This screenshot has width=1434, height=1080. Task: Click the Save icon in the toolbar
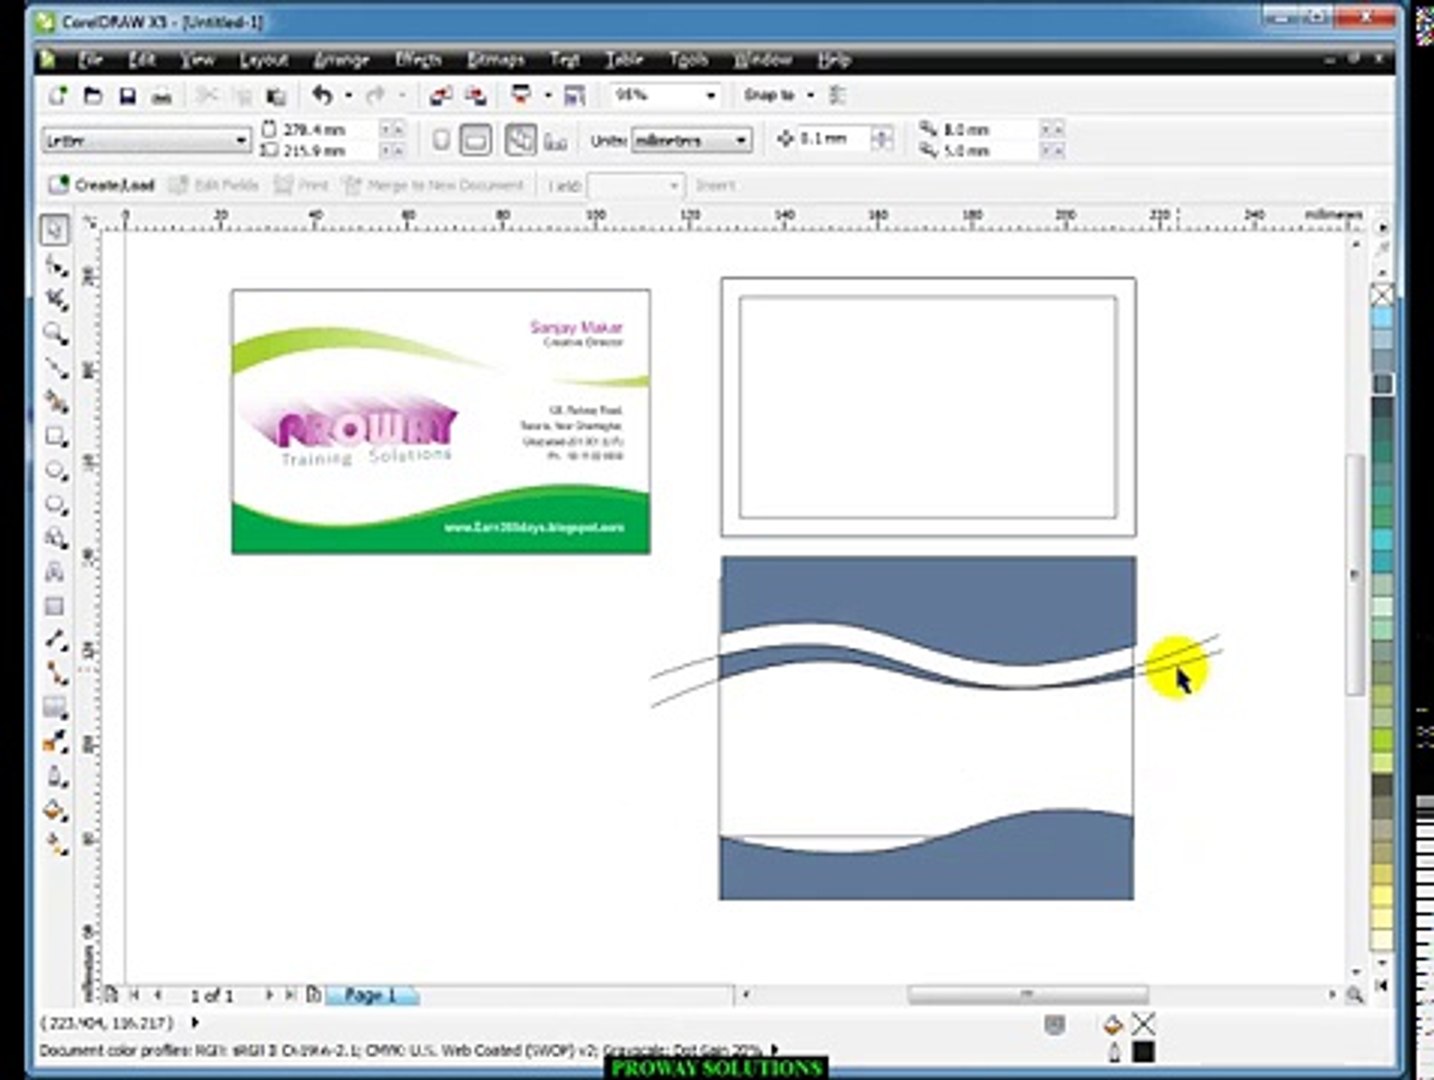click(127, 96)
